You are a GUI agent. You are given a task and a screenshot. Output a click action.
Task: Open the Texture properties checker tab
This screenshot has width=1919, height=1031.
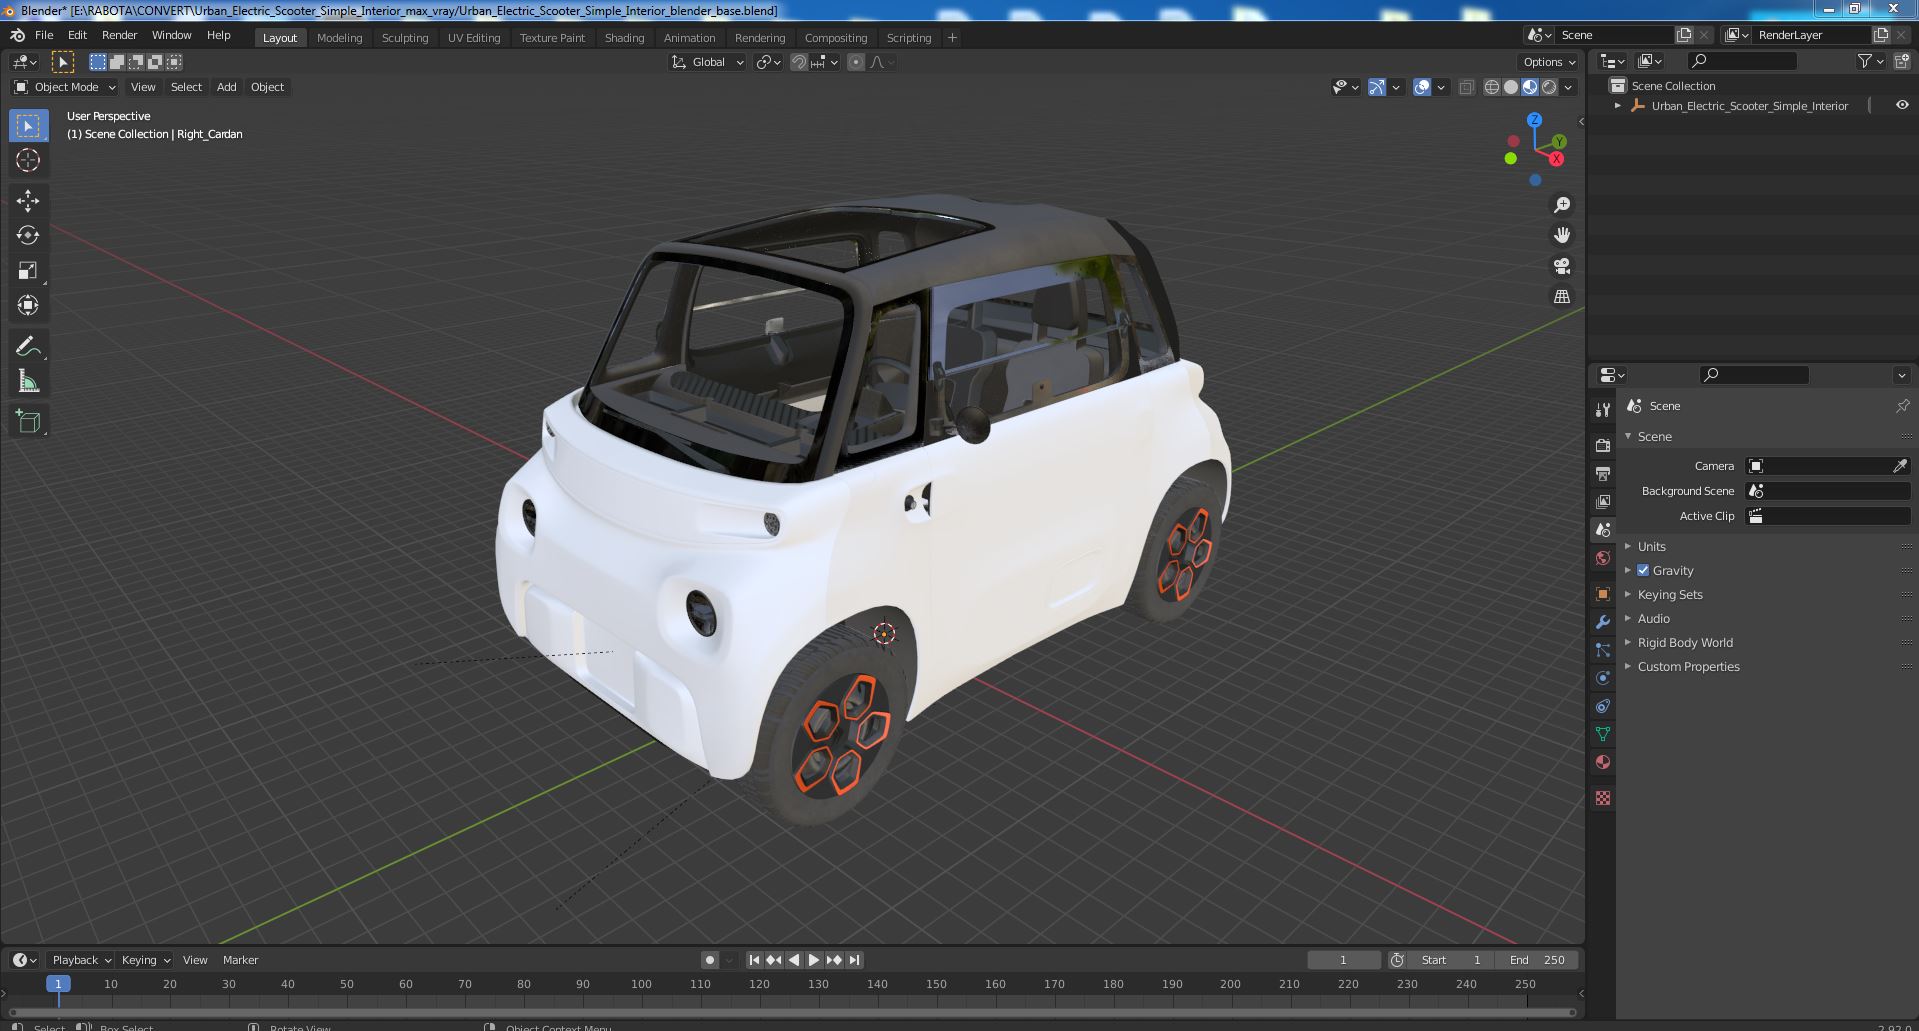(1603, 798)
